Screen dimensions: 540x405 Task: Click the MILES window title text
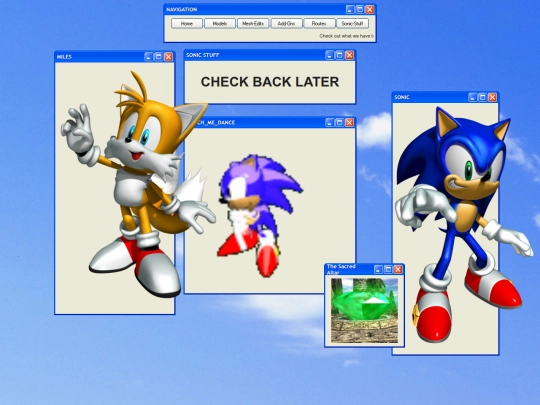click(x=64, y=57)
